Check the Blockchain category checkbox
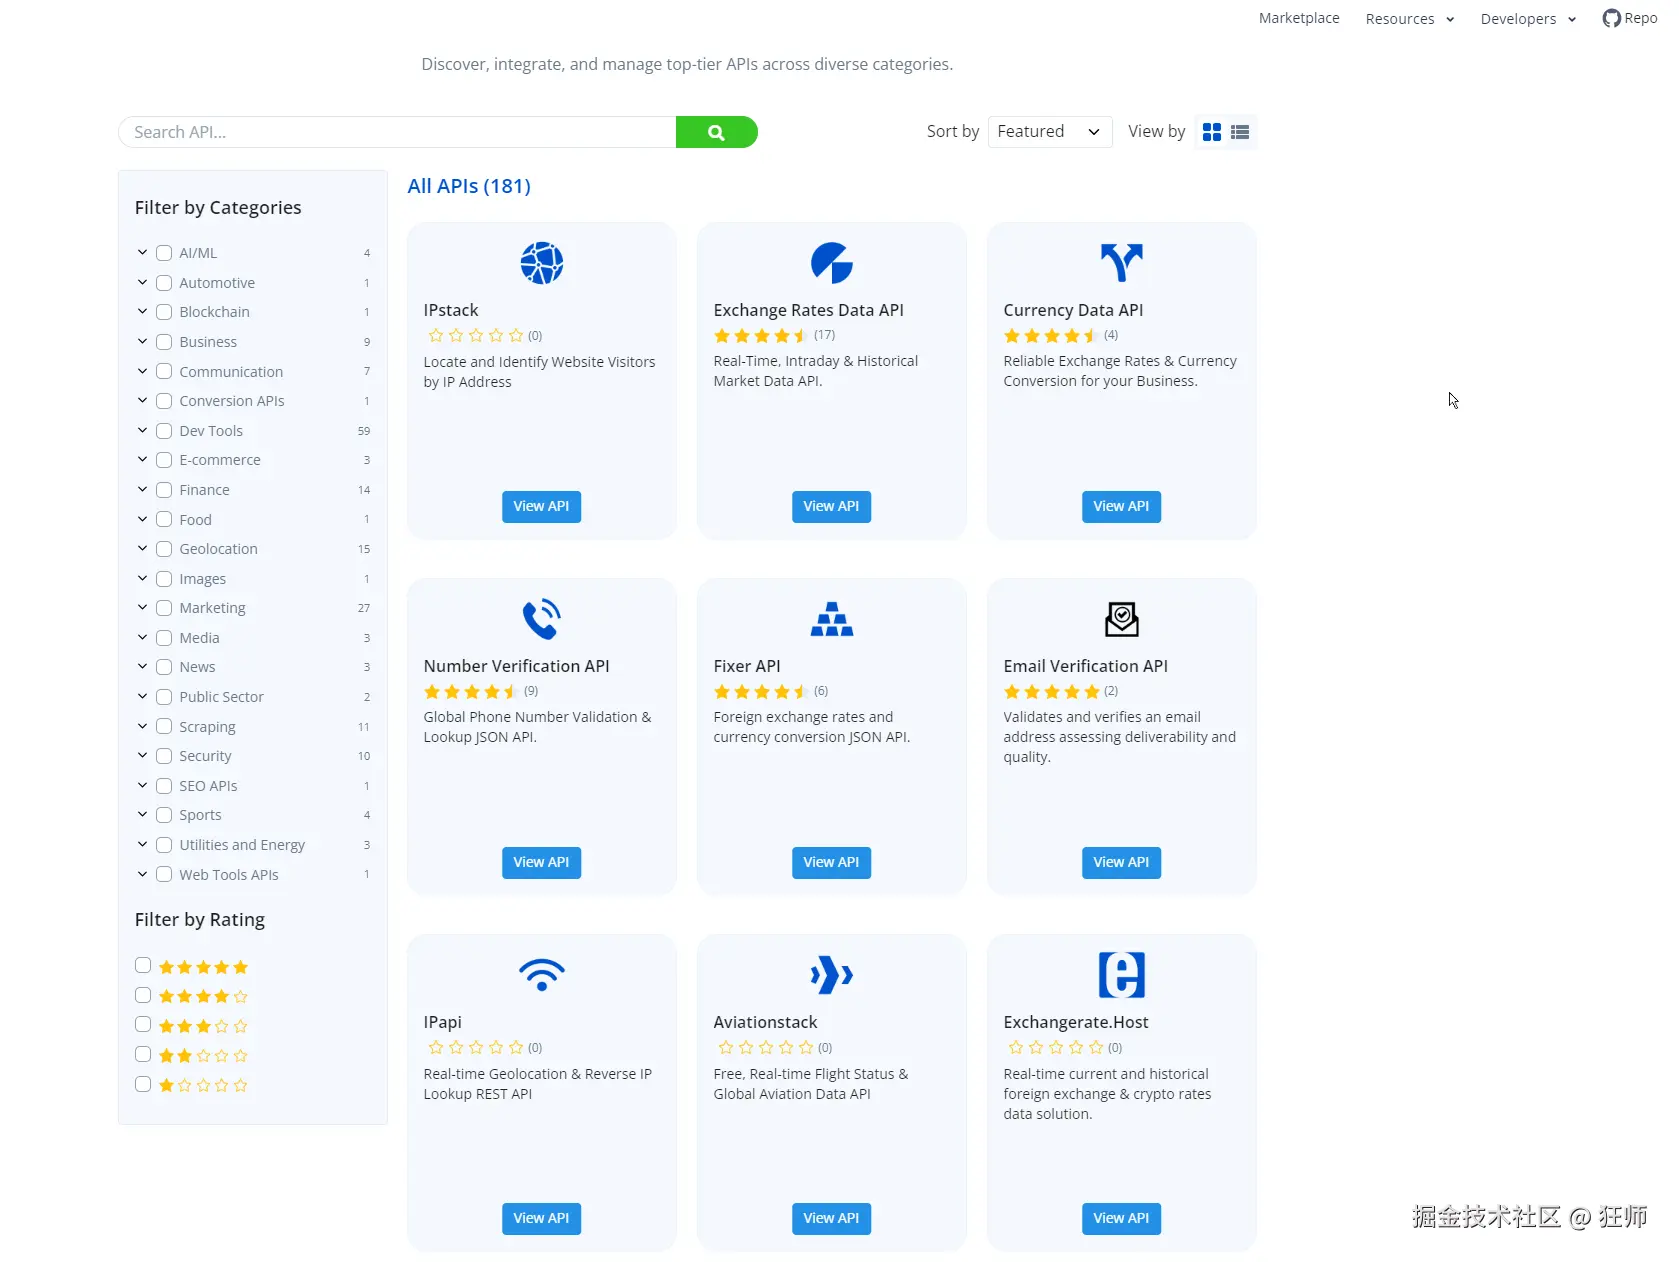The height and width of the screenshot is (1262, 1679). [164, 312]
